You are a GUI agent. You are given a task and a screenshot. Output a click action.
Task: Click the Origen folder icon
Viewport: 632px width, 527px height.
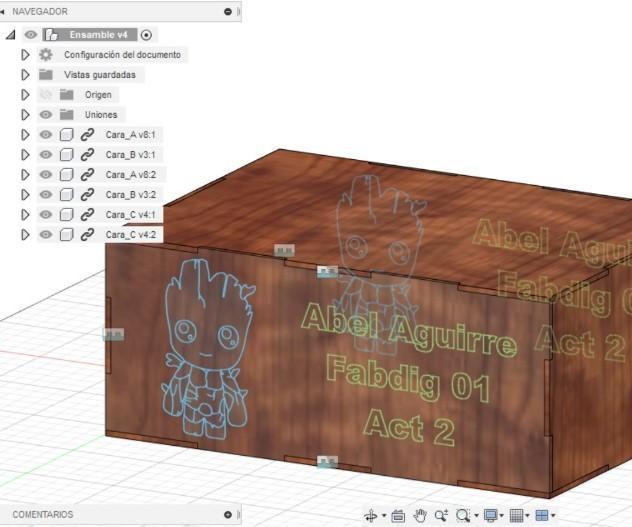pyautogui.click(x=67, y=95)
